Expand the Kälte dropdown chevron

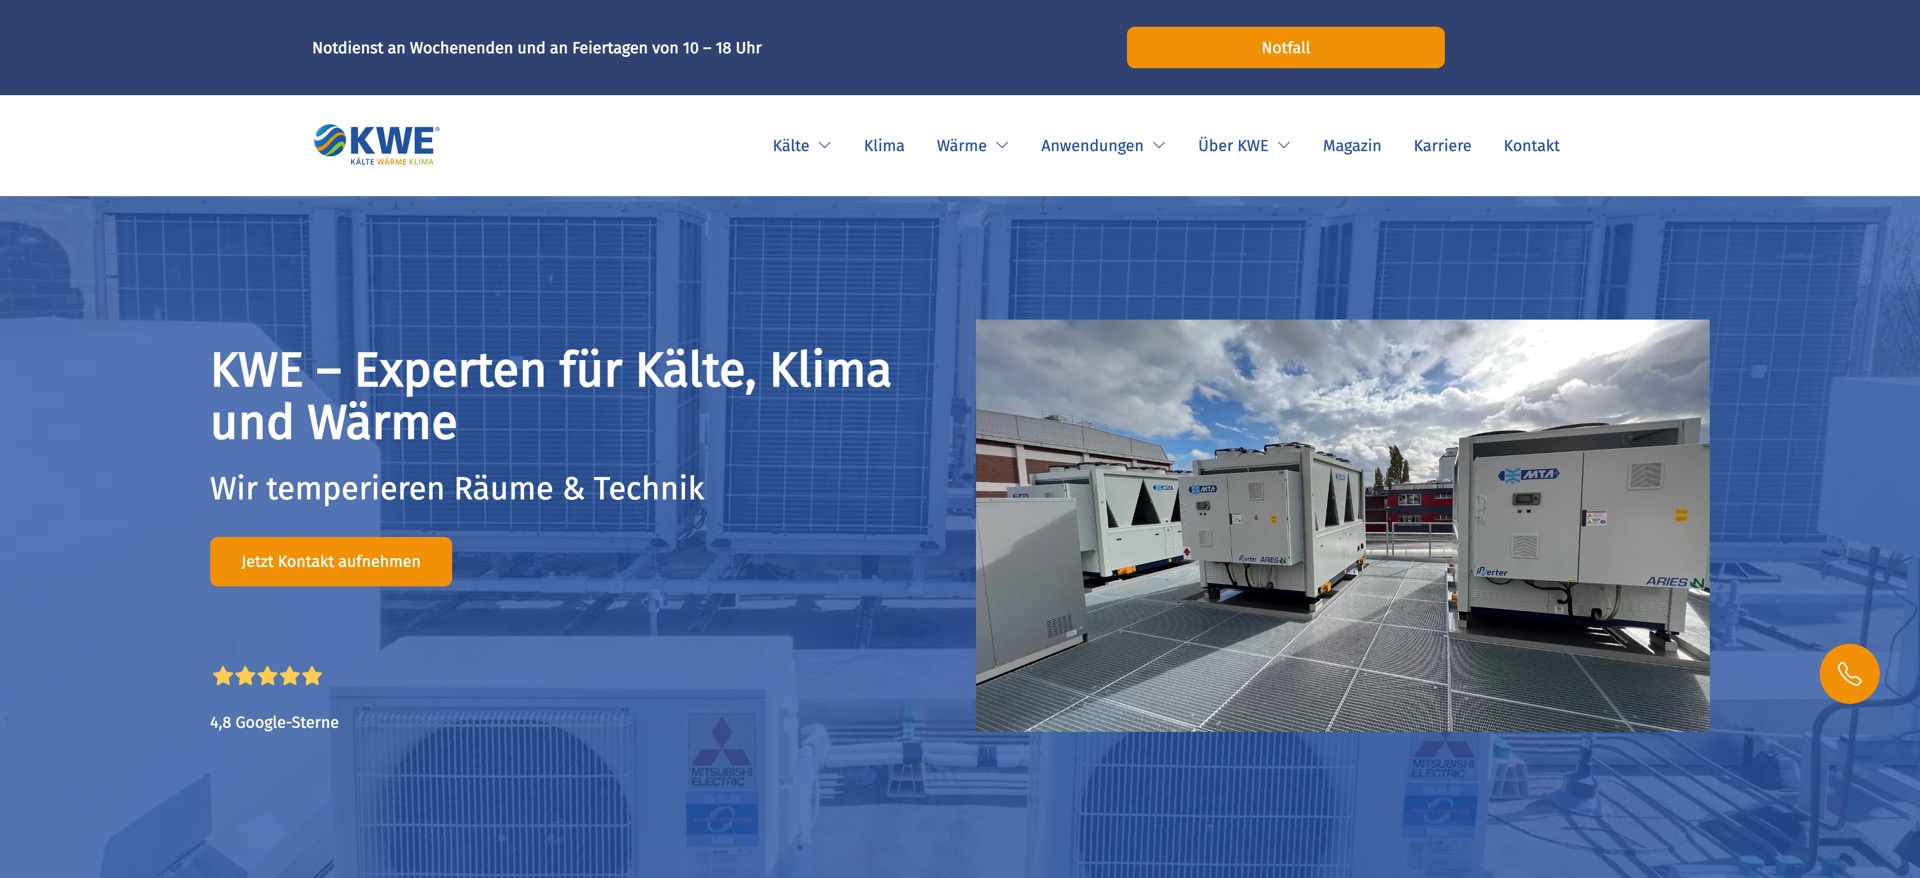tap(825, 146)
